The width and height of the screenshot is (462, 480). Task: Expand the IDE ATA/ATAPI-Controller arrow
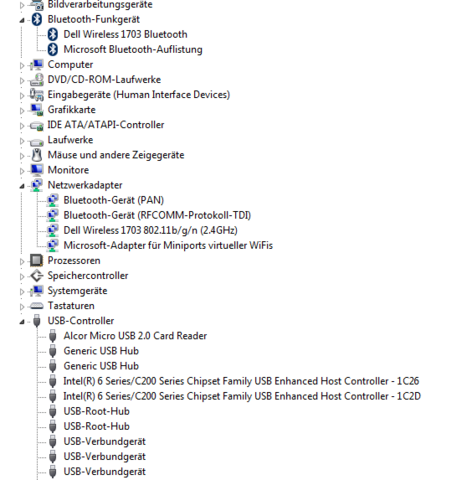pos(22,126)
